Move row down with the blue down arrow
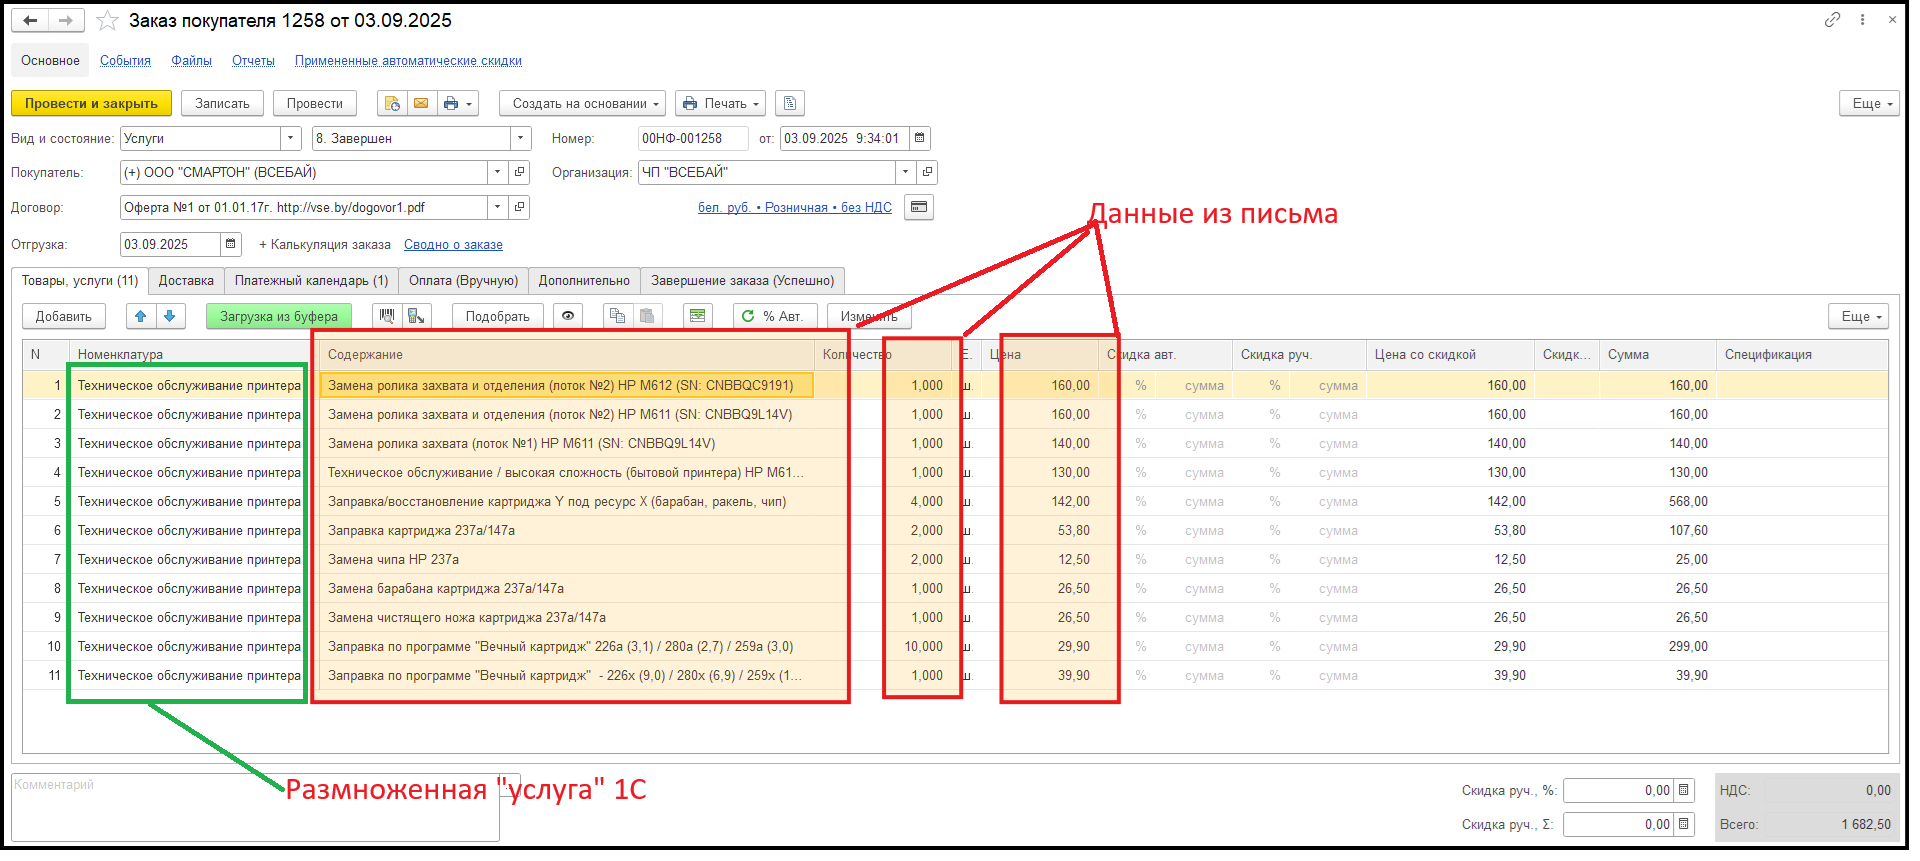Viewport: 1920px width, 861px height. click(x=170, y=317)
